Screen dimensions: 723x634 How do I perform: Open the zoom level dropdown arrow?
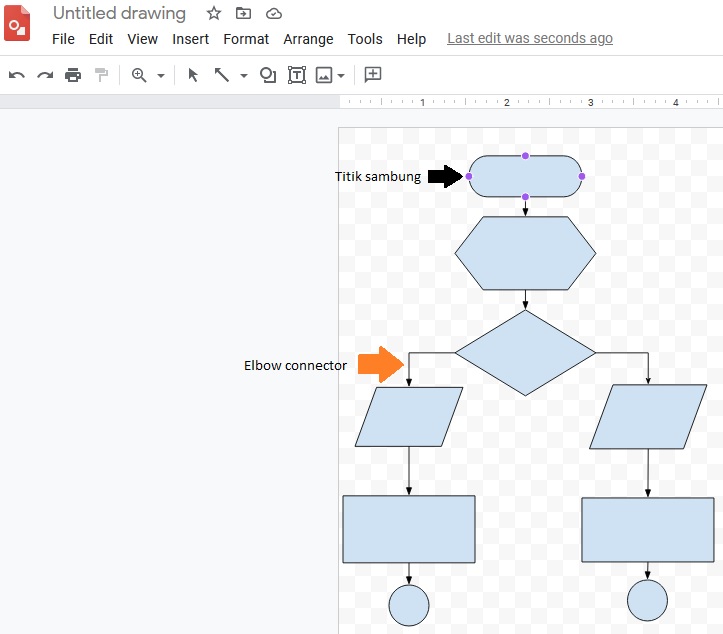[x=161, y=76]
